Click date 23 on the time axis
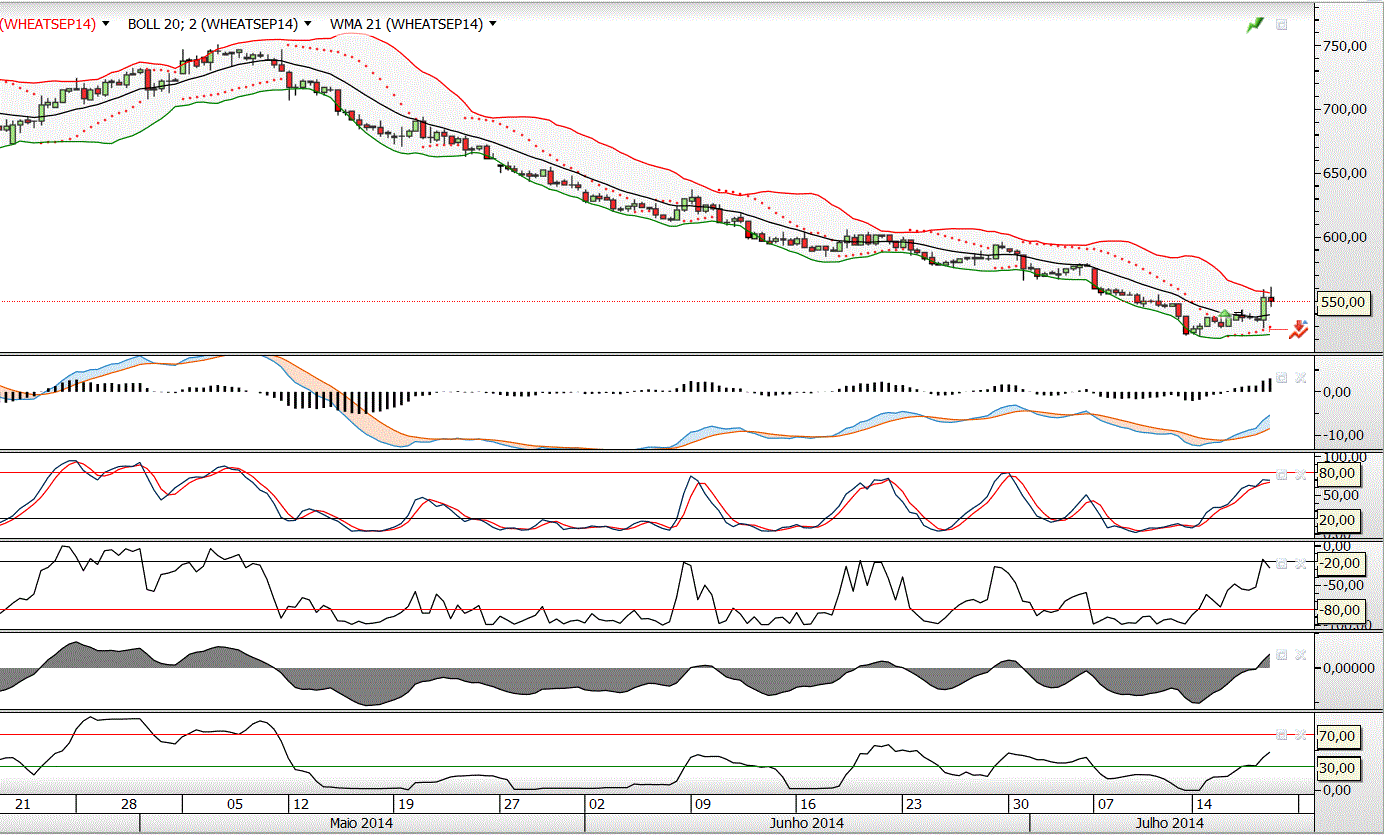The height and width of the screenshot is (835, 1384). point(913,804)
